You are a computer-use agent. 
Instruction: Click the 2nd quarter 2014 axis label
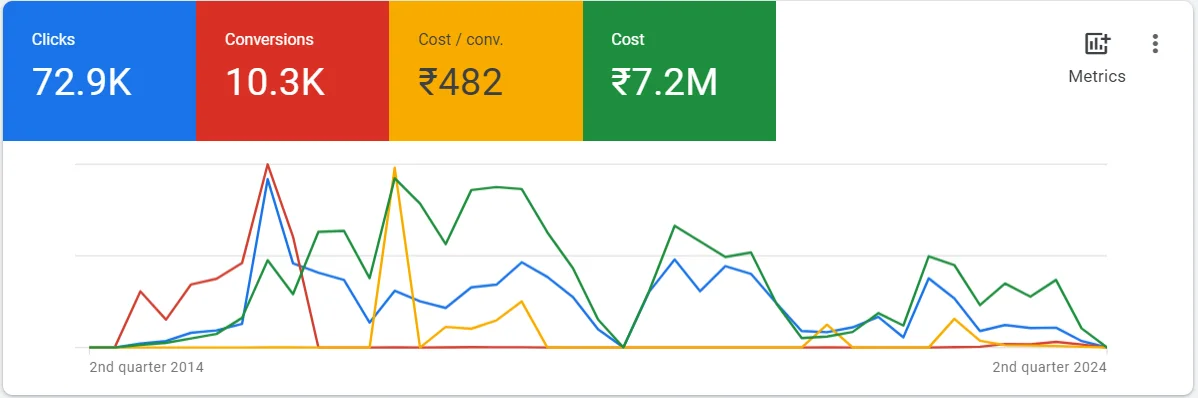coord(147,367)
